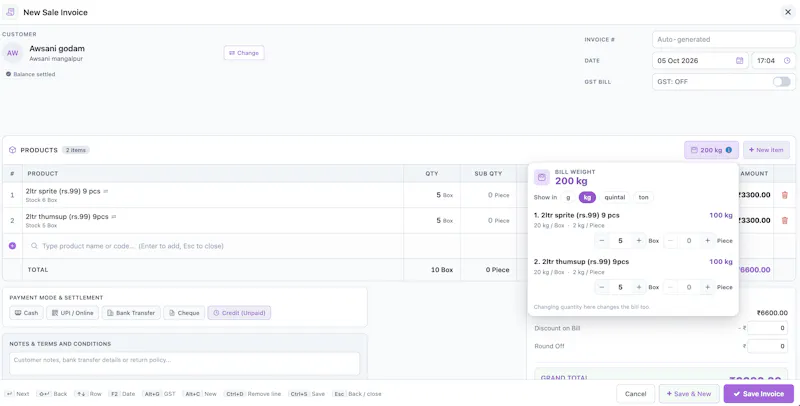Add a New item to products
This screenshot has width=800, height=406.
click(766, 150)
